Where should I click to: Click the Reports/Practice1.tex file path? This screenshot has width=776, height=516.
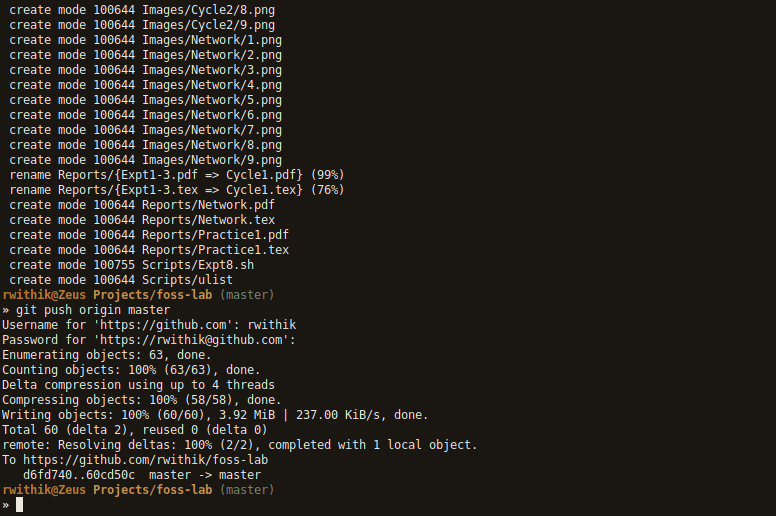pyautogui.click(x=215, y=250)
